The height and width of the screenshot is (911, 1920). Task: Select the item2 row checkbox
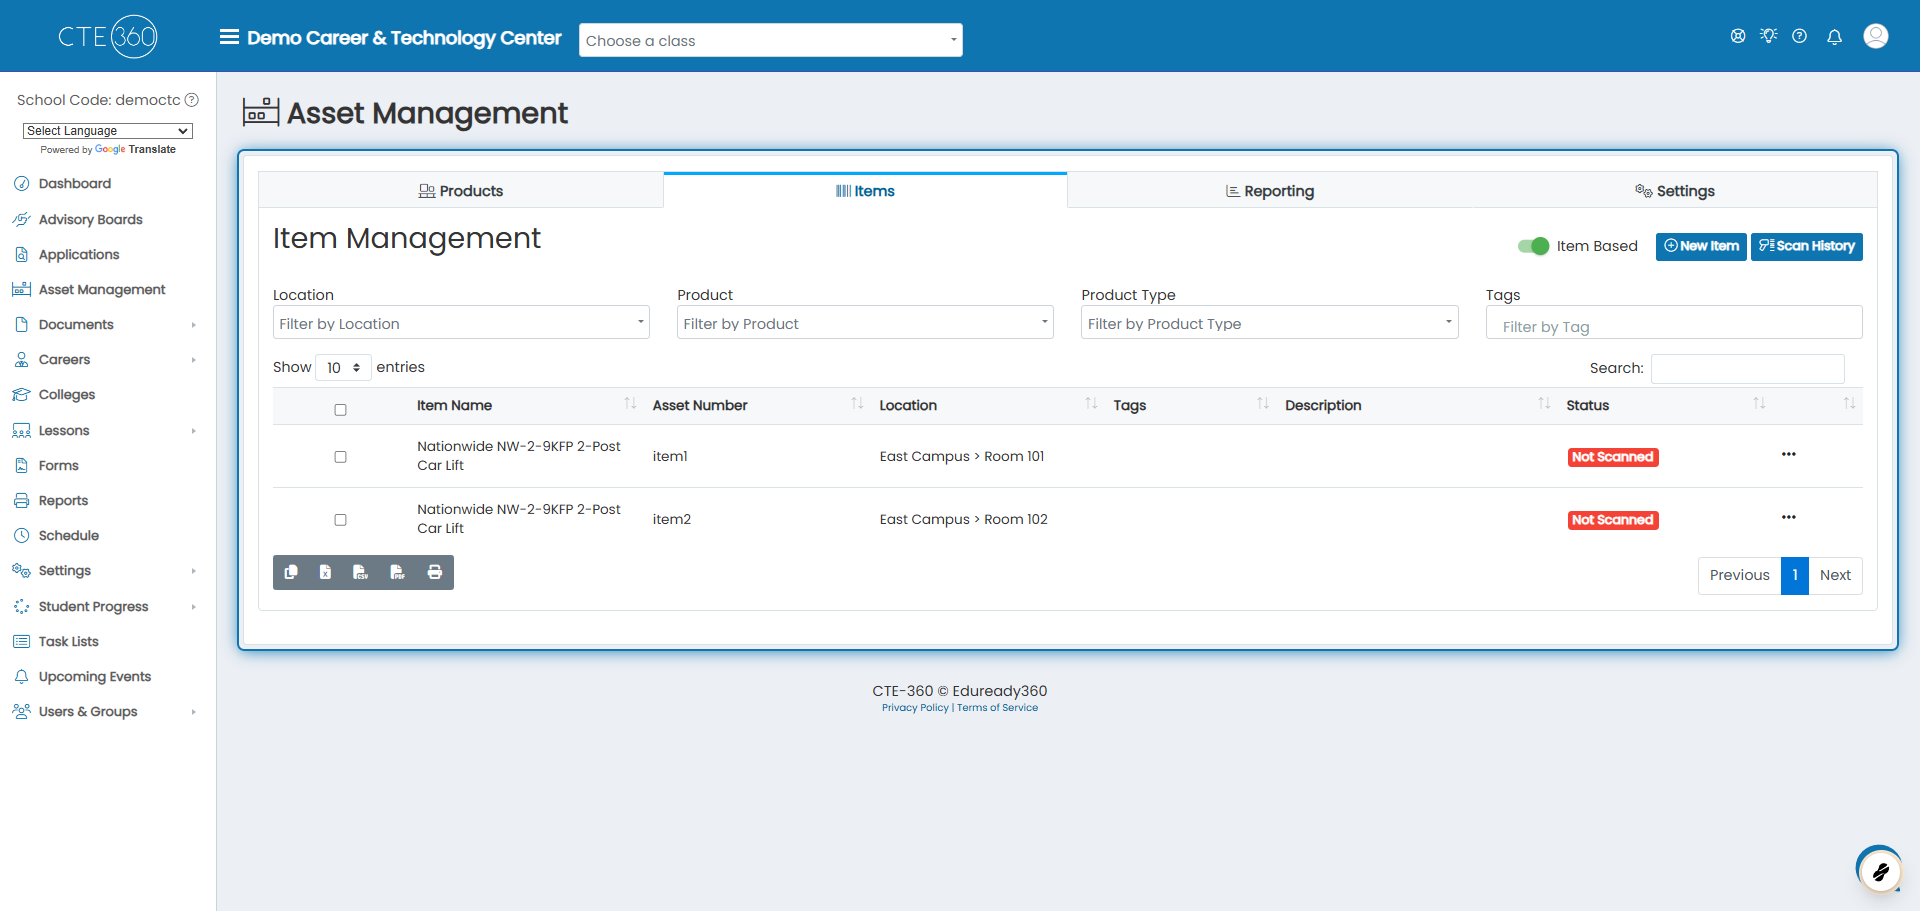340,520
